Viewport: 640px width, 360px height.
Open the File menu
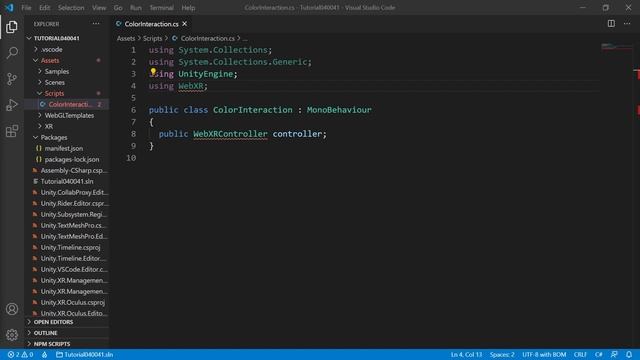point(26,7)
